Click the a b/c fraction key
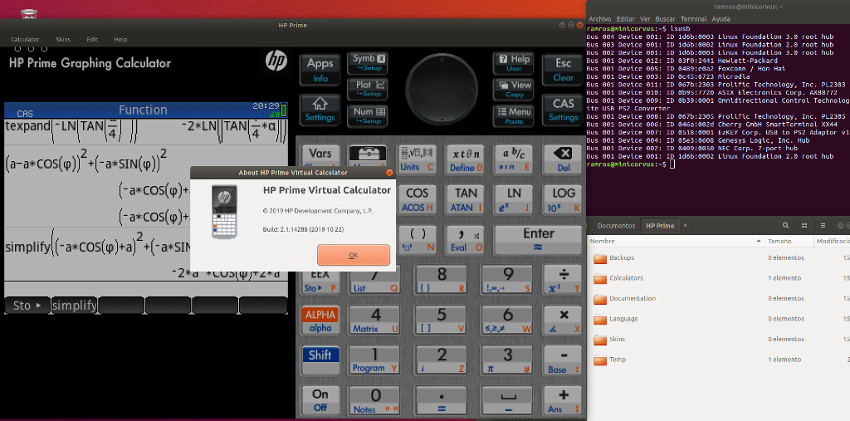This screenshot has height=421, width=850. (x=513, y=159)
